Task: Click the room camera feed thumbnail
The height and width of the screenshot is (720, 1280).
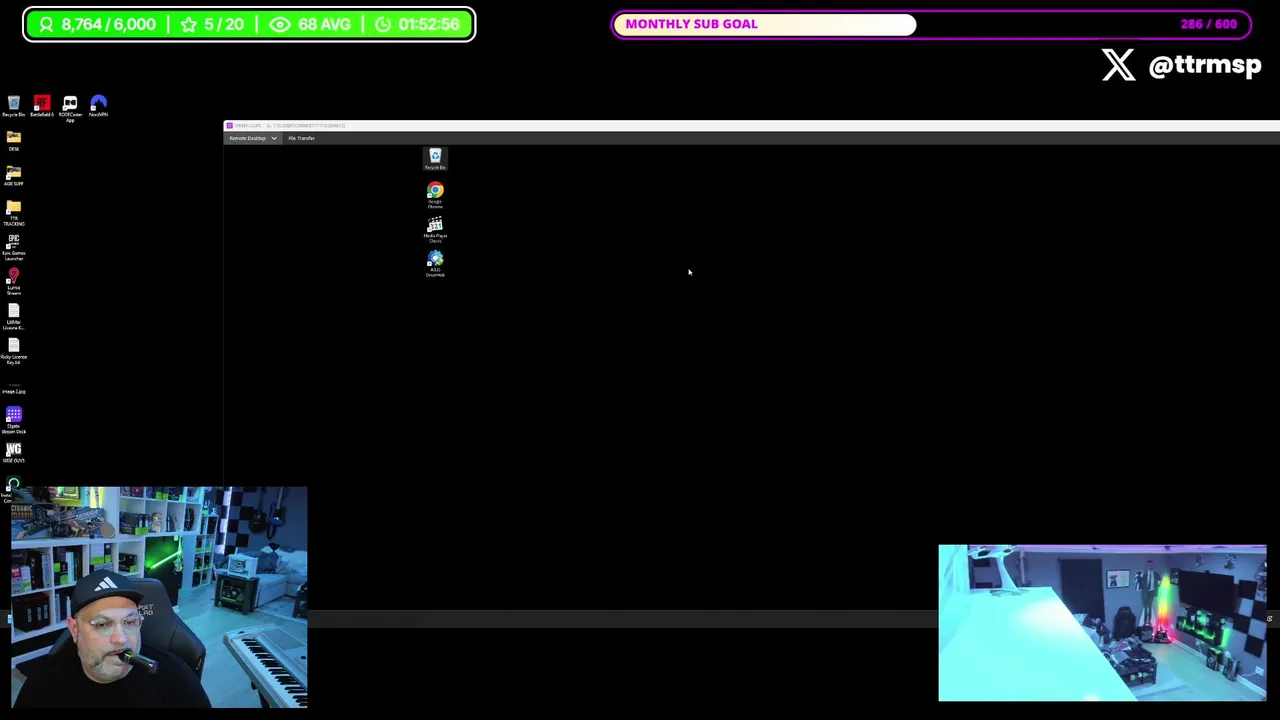Action: click(1102, 623)
